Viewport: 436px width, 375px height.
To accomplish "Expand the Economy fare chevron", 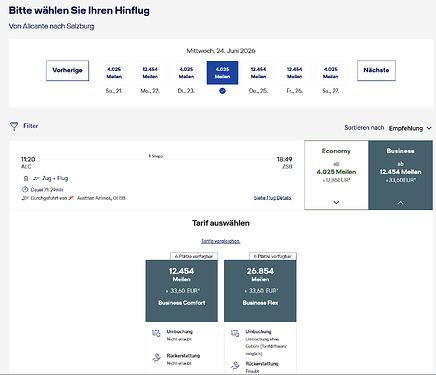I will [336, 202].
